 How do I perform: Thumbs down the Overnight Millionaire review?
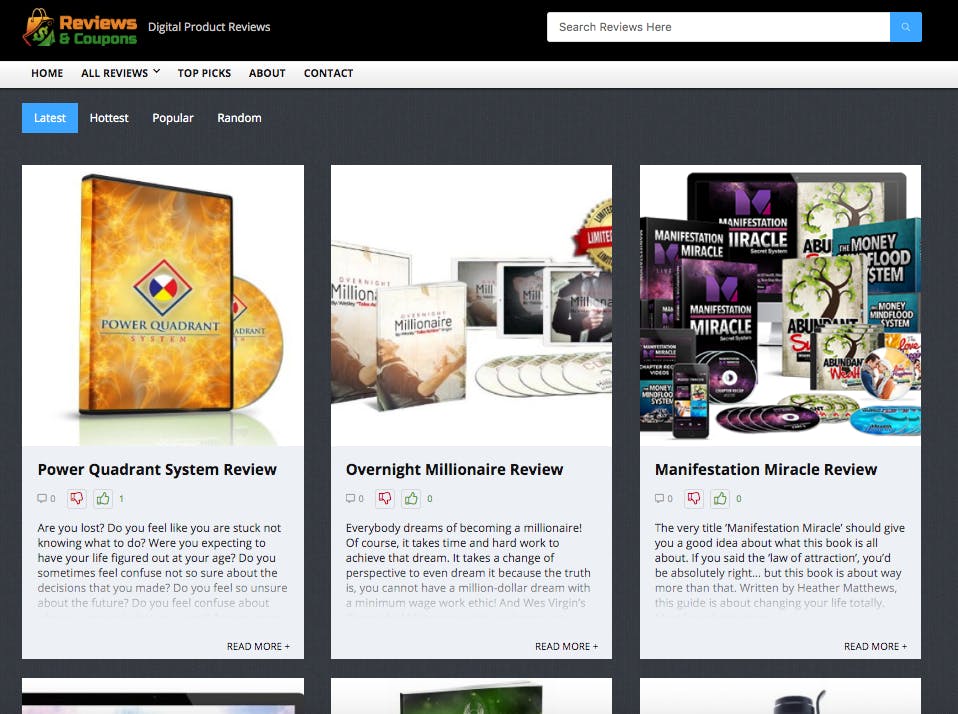coord(386,498)
